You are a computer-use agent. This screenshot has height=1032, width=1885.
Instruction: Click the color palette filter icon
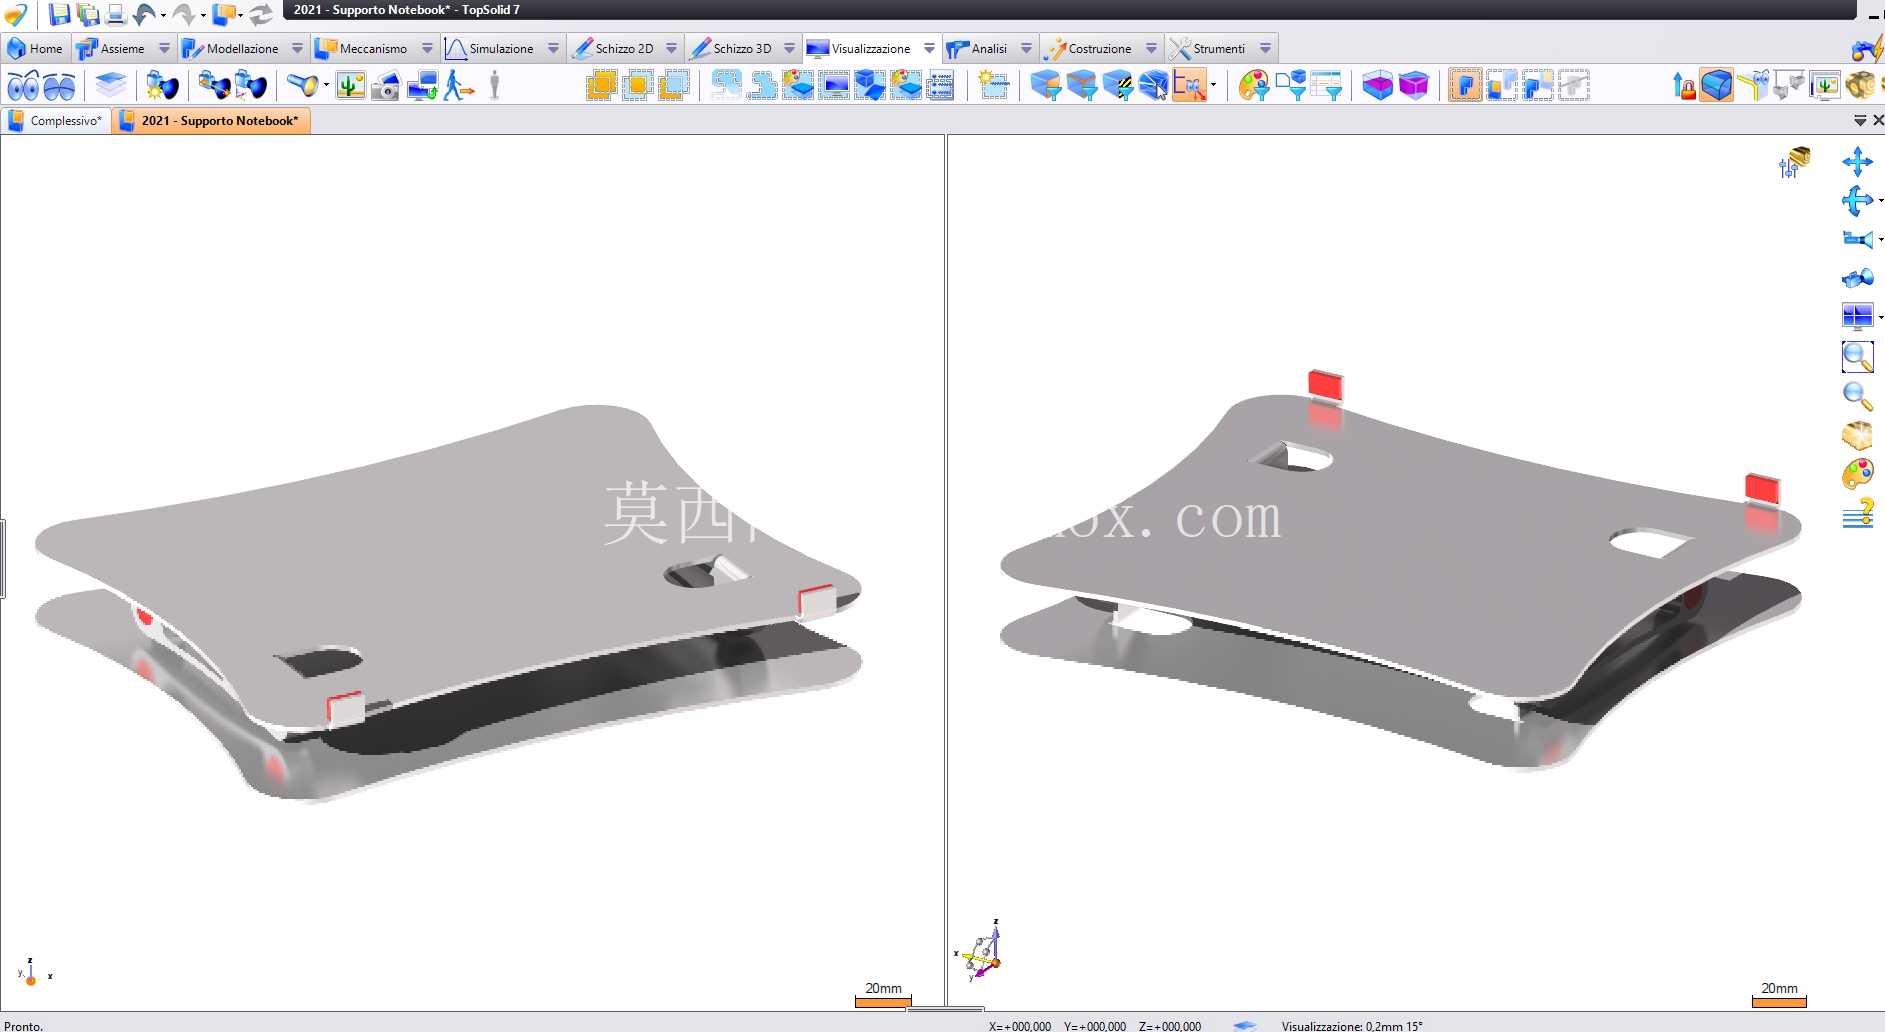pos(1253,86)
